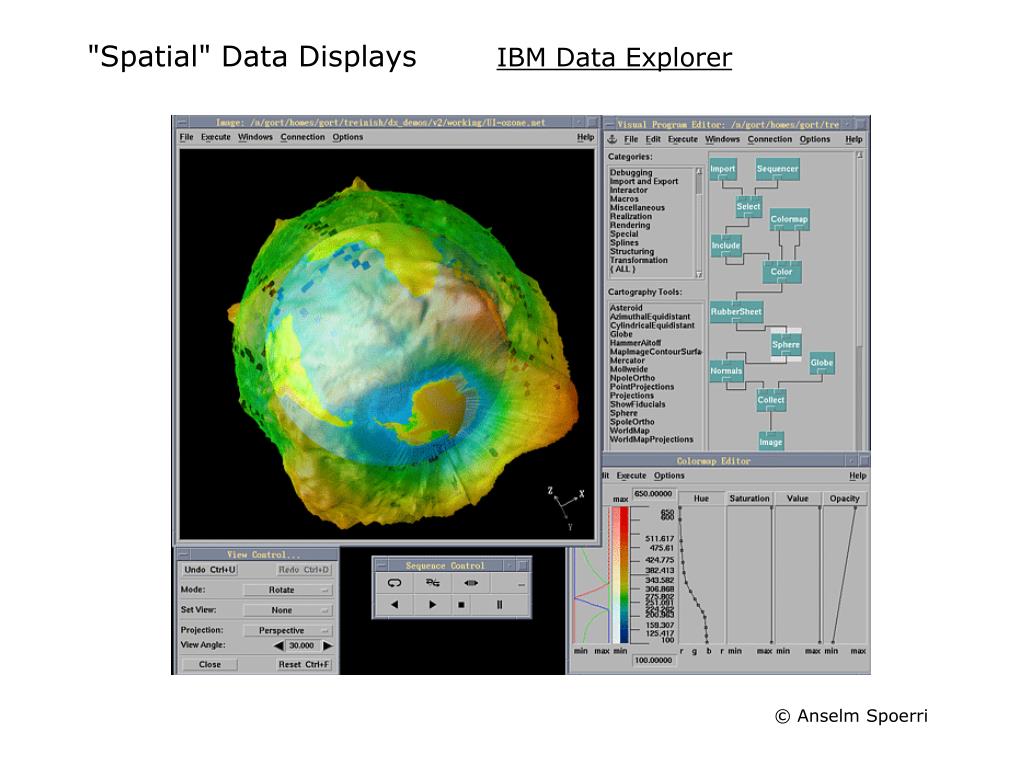Screen dimensions: 1024x768
Task: Open Options menu in Image window
Action: [x=347, y=137]
